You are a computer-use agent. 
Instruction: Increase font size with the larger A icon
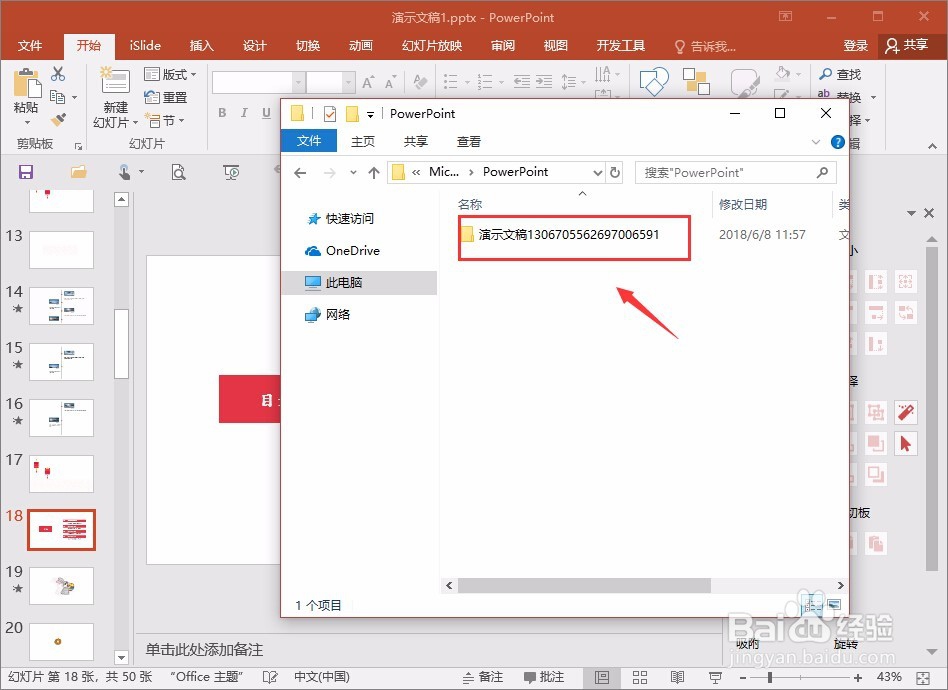(x=368, y=82)
